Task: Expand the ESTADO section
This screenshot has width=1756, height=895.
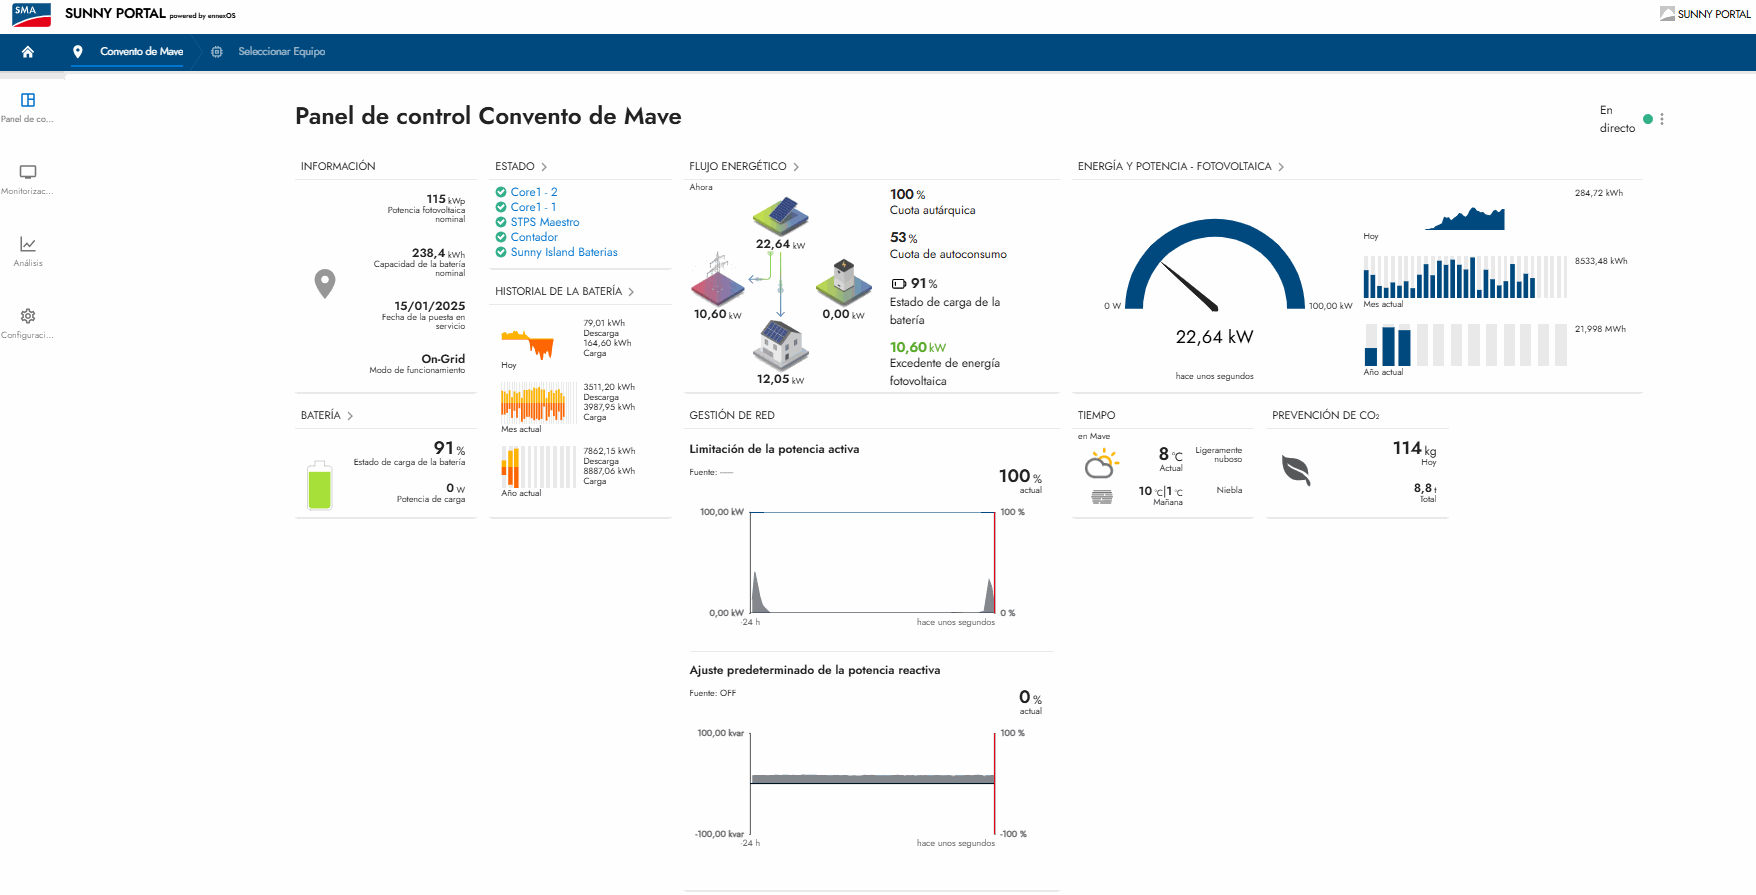Action: [x=521, y=167]
